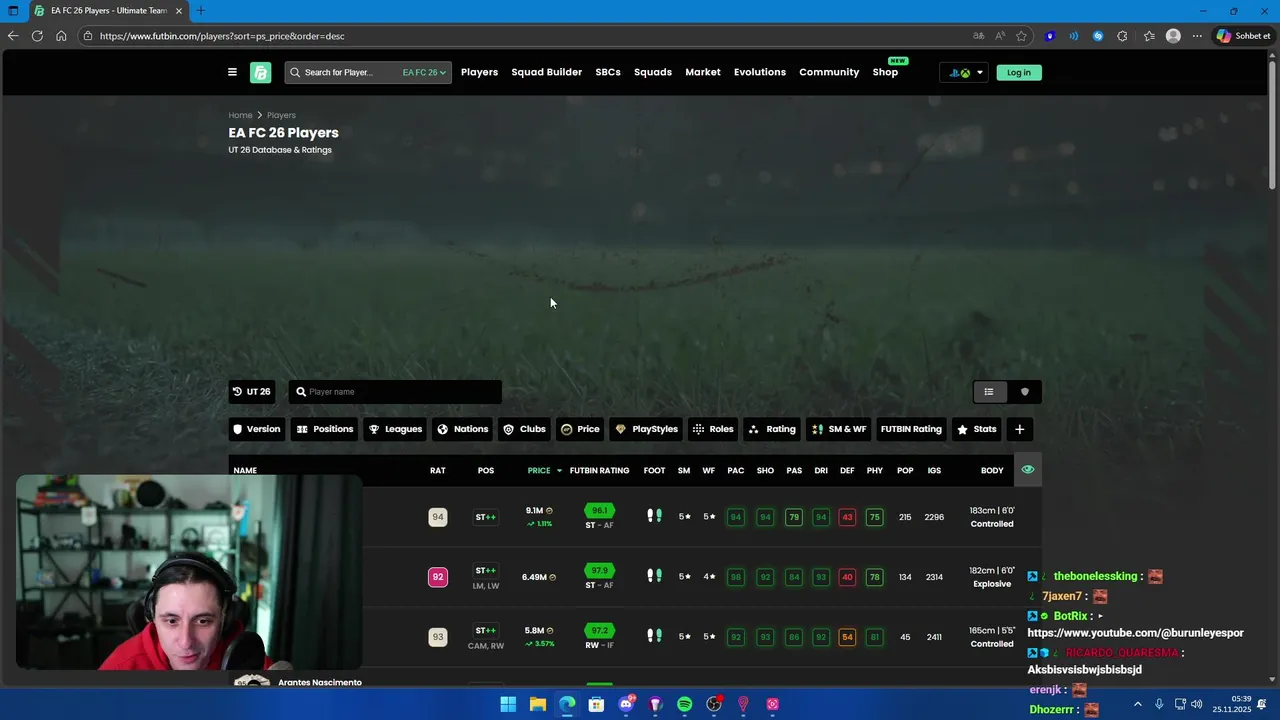This screenshot has height=720, width=1280.
Task: Click the browser address bar URL
Action: pyautogui.click(x=222, y=36)
